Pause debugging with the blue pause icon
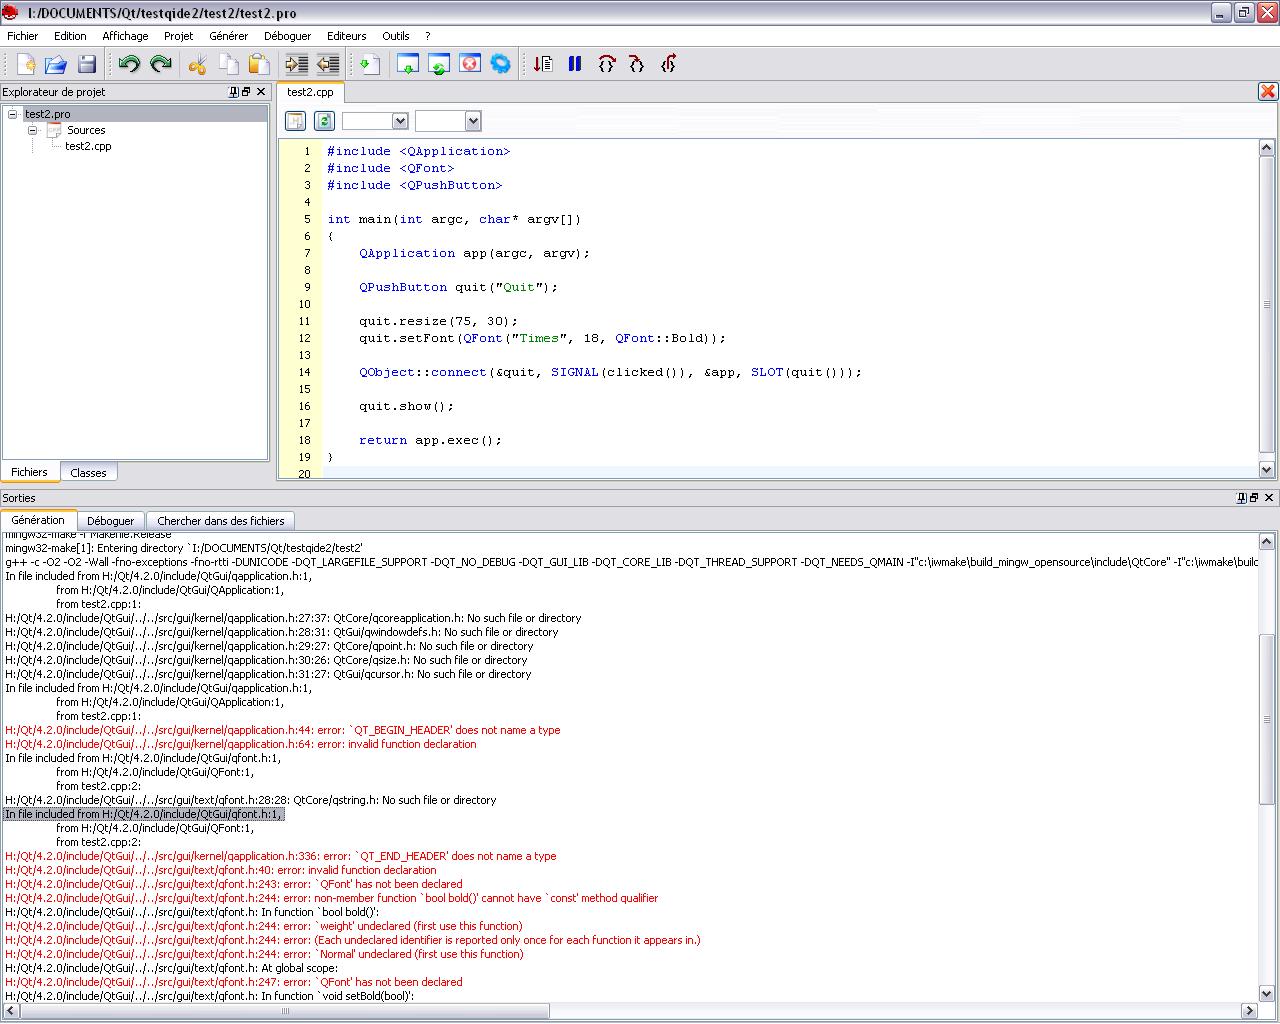This screenshot has height=1024, width=1280. point(574,63)
